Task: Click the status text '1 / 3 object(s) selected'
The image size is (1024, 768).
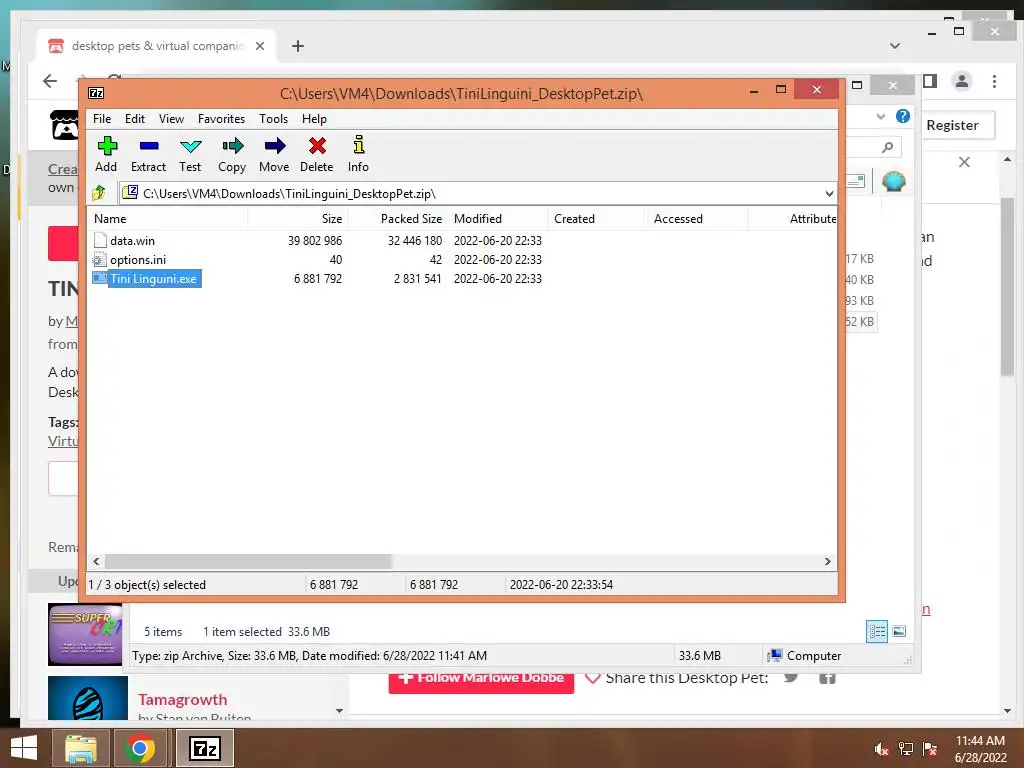Action: (147, 584)
